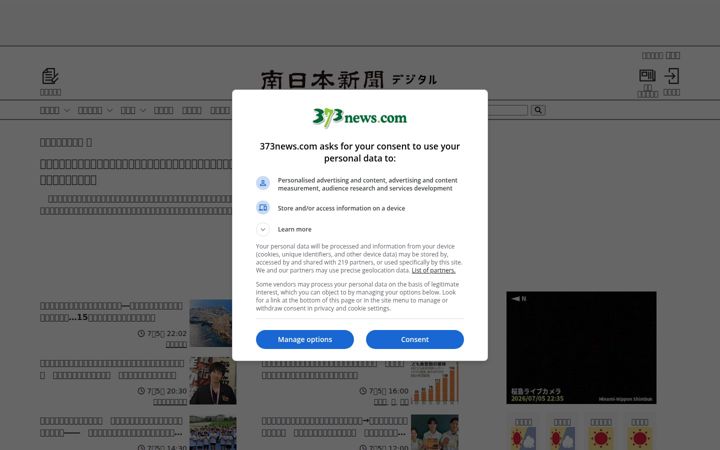Click the Learn more label
This screenshot has width=720, height=450.
294,229
